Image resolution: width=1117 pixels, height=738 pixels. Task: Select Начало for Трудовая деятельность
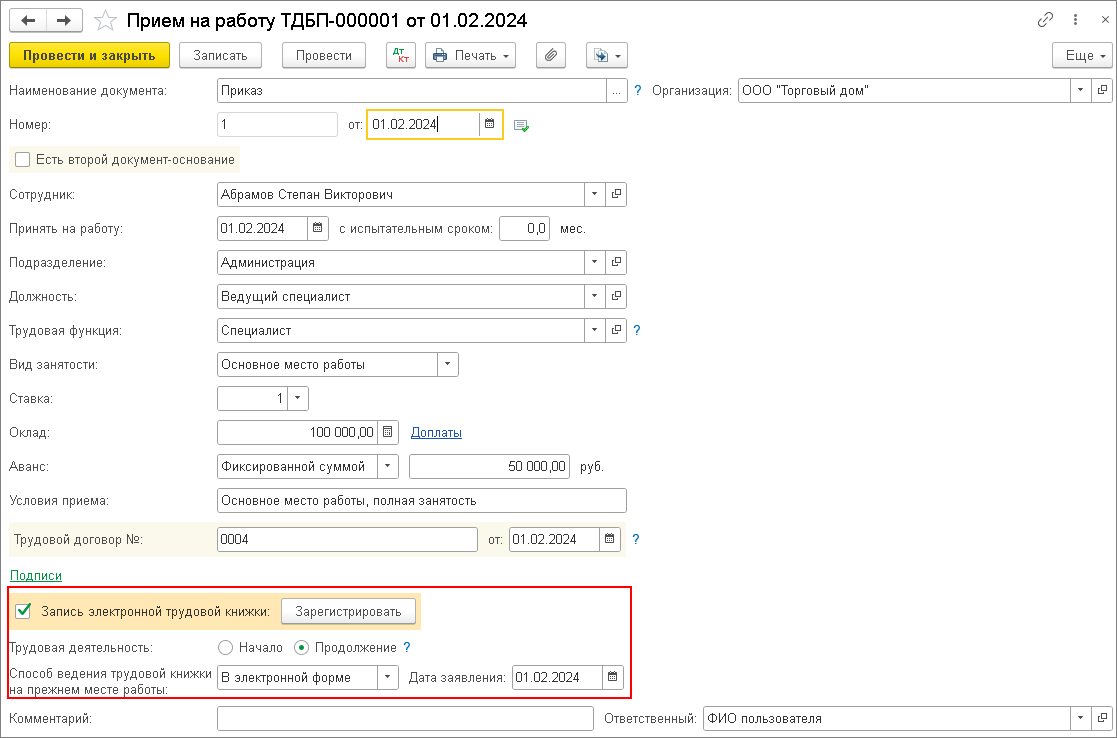[x=226, y=648]
